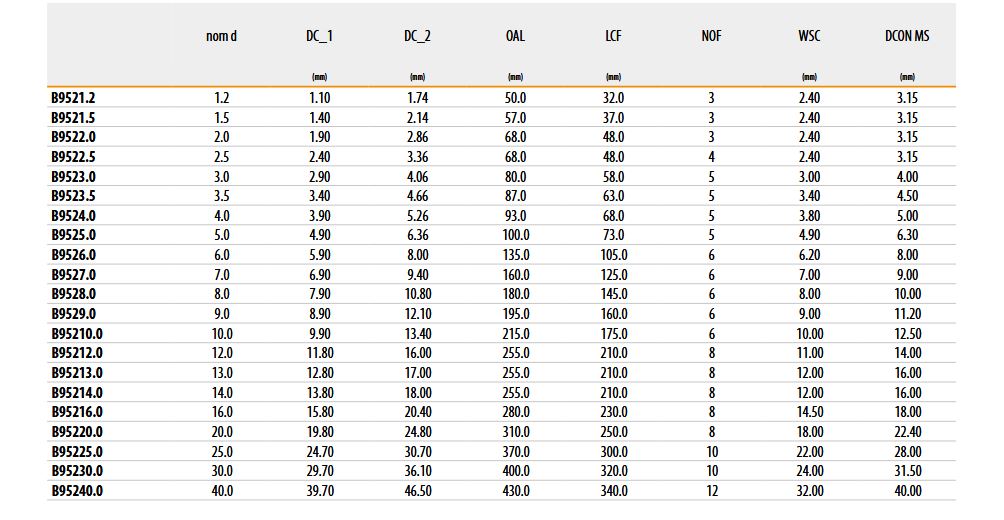This screenshot has height=520, width=1004.
Task: Click the DCON MS column header
Action: [x=907, y=36]
